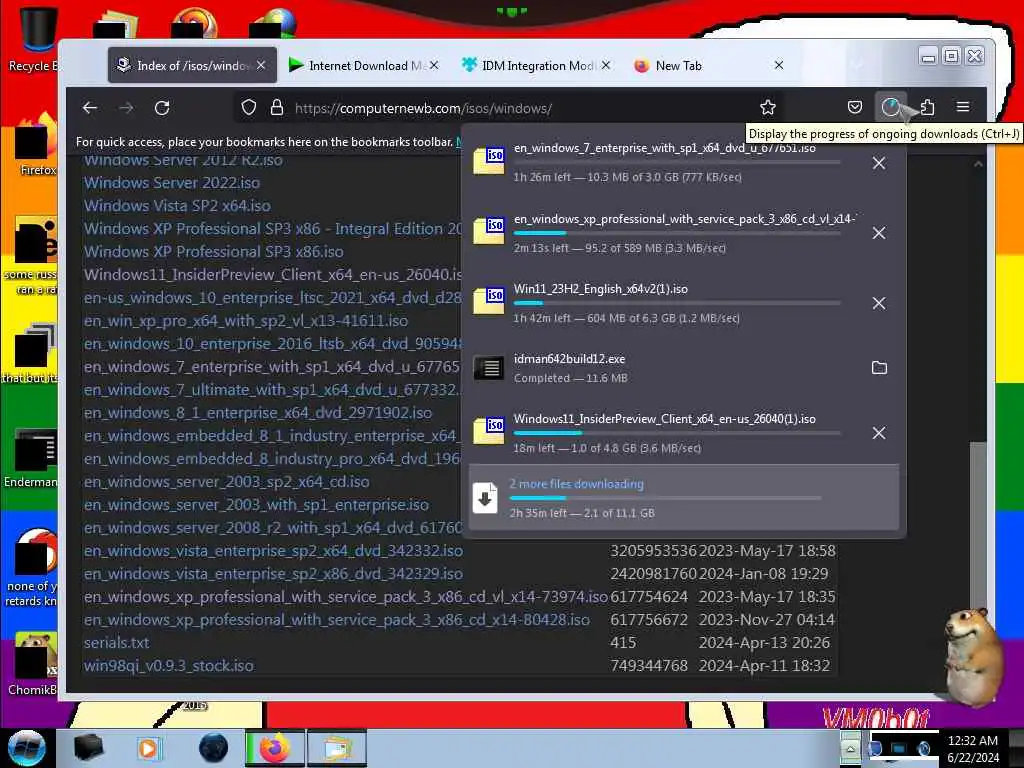Click the date 2024-Apr-13 20:26
The height and width of the screenshot is (768, 1024).
764,643
